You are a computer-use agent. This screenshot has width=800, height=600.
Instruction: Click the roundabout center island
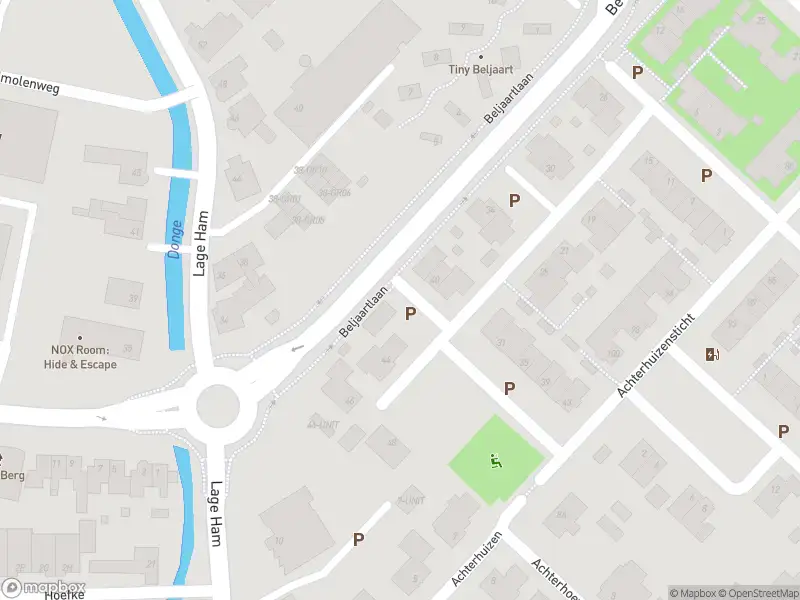point(218,406)
